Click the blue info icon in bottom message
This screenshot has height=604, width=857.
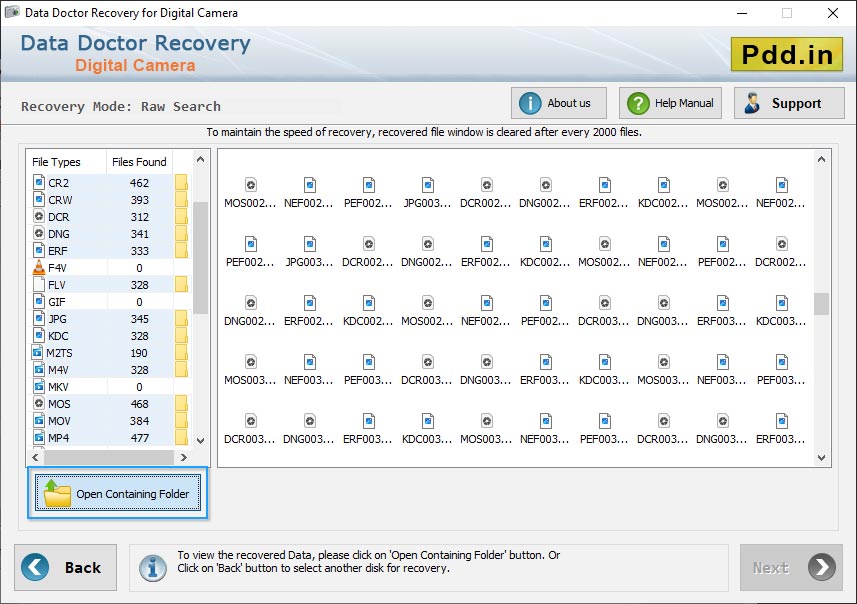(x=153, y=567)
